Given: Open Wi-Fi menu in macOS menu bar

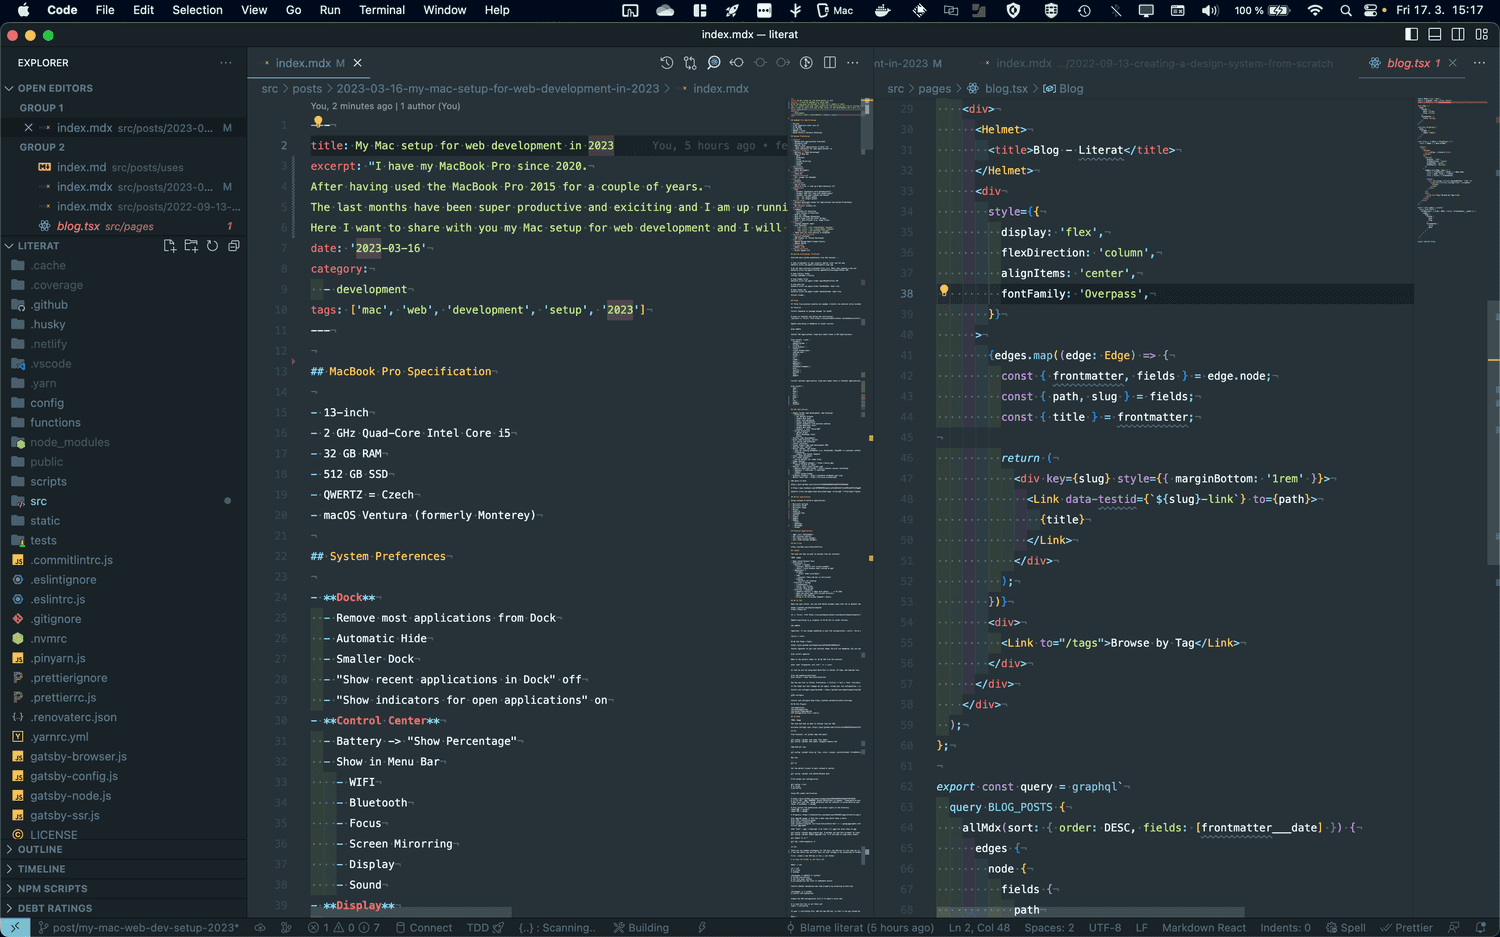Looking at the screenshot, I should [x=1315, y=10].
